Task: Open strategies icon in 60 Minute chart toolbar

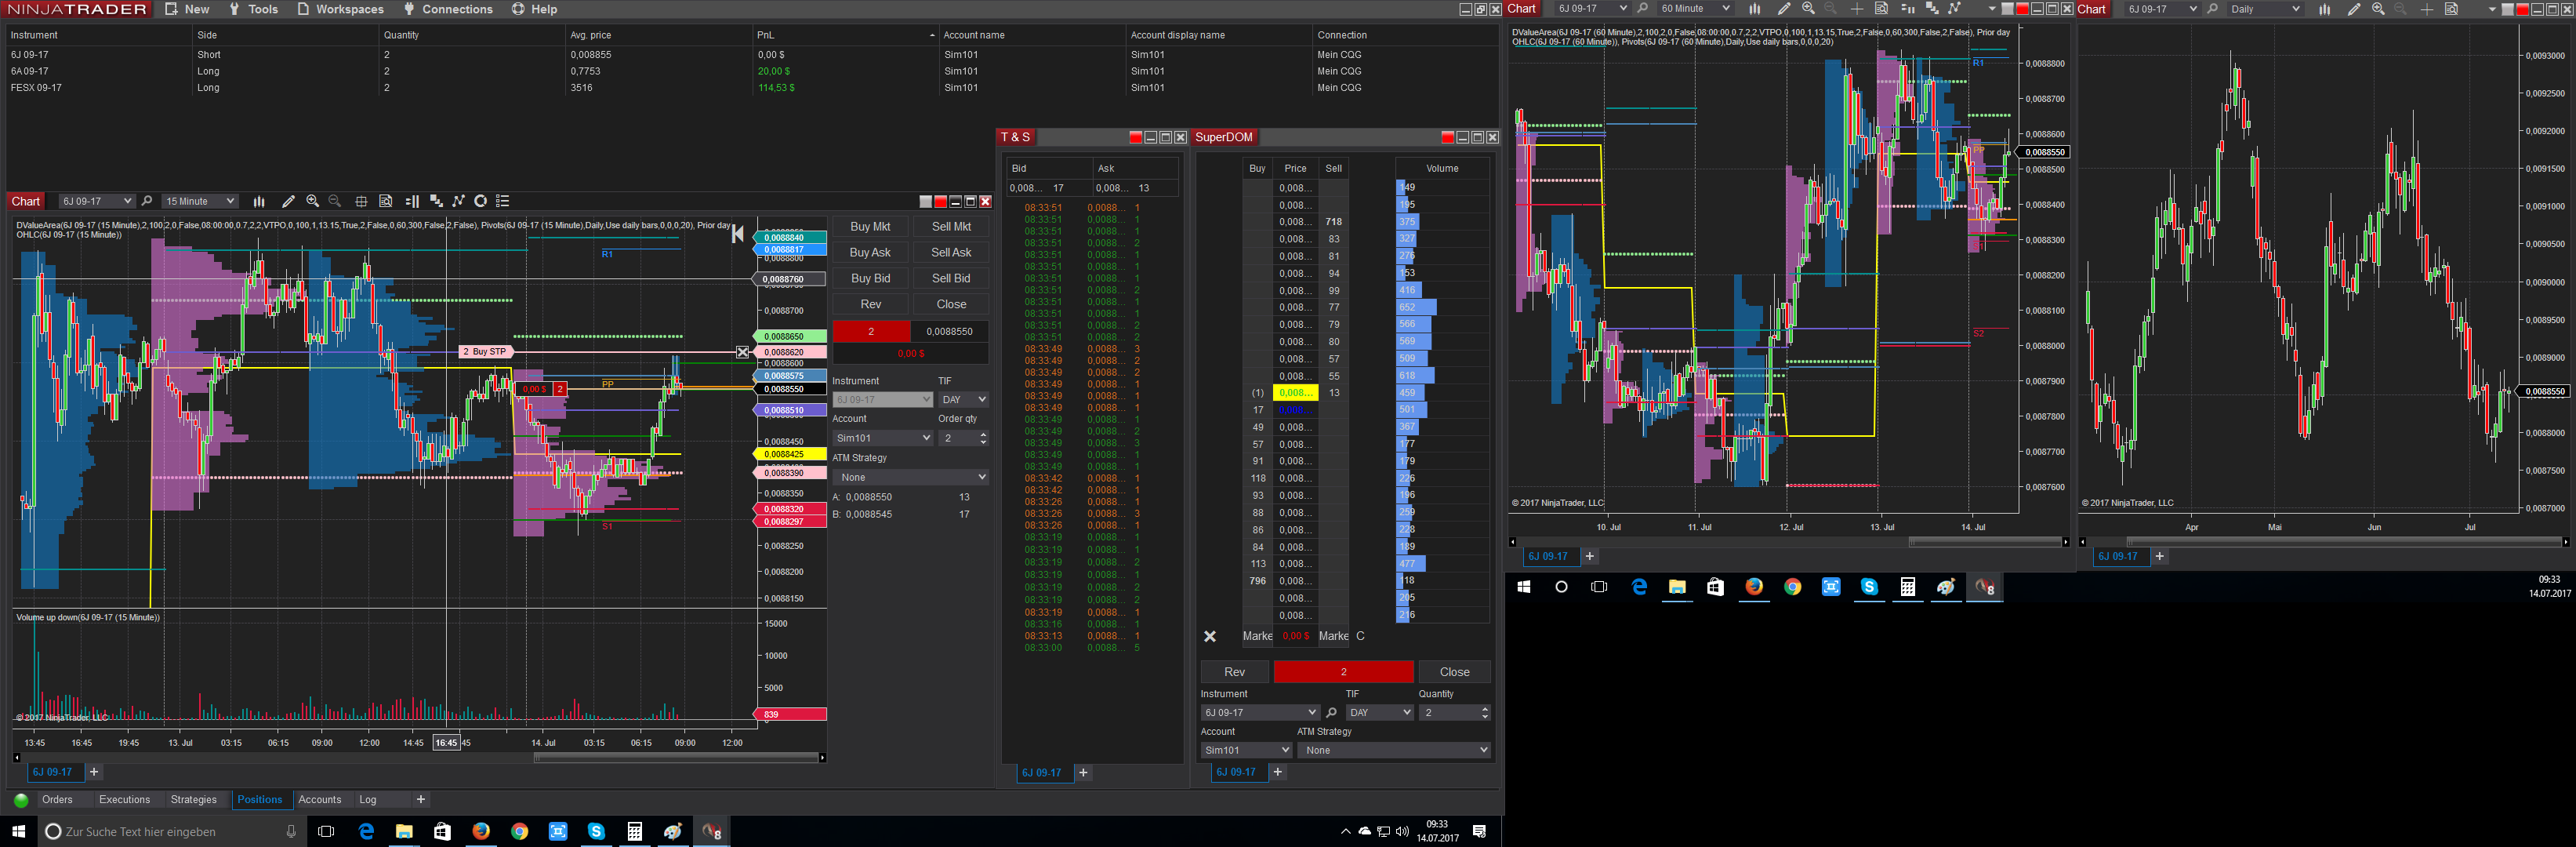Action: click(1954, 9)
